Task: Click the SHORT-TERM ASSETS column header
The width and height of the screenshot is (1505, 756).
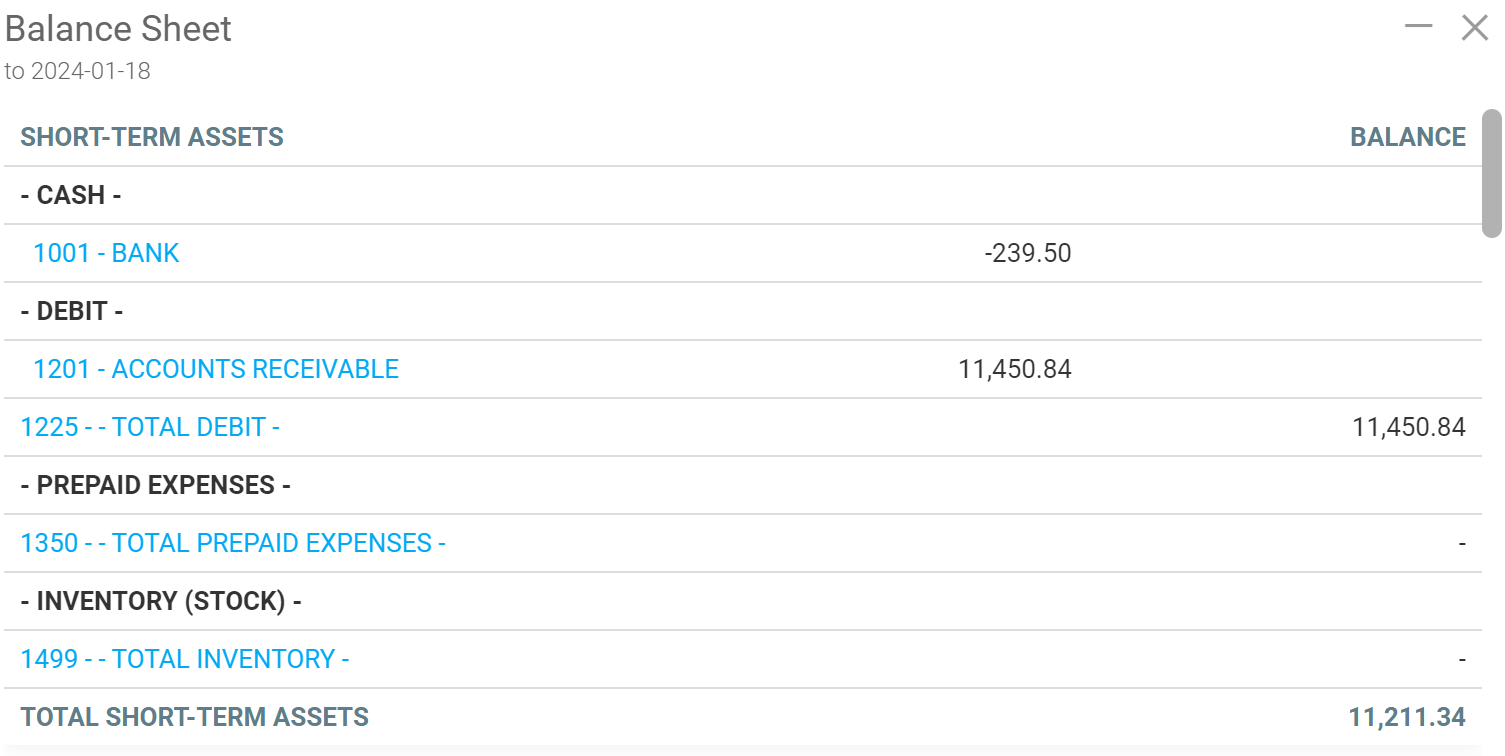Action: coord(152,137)
